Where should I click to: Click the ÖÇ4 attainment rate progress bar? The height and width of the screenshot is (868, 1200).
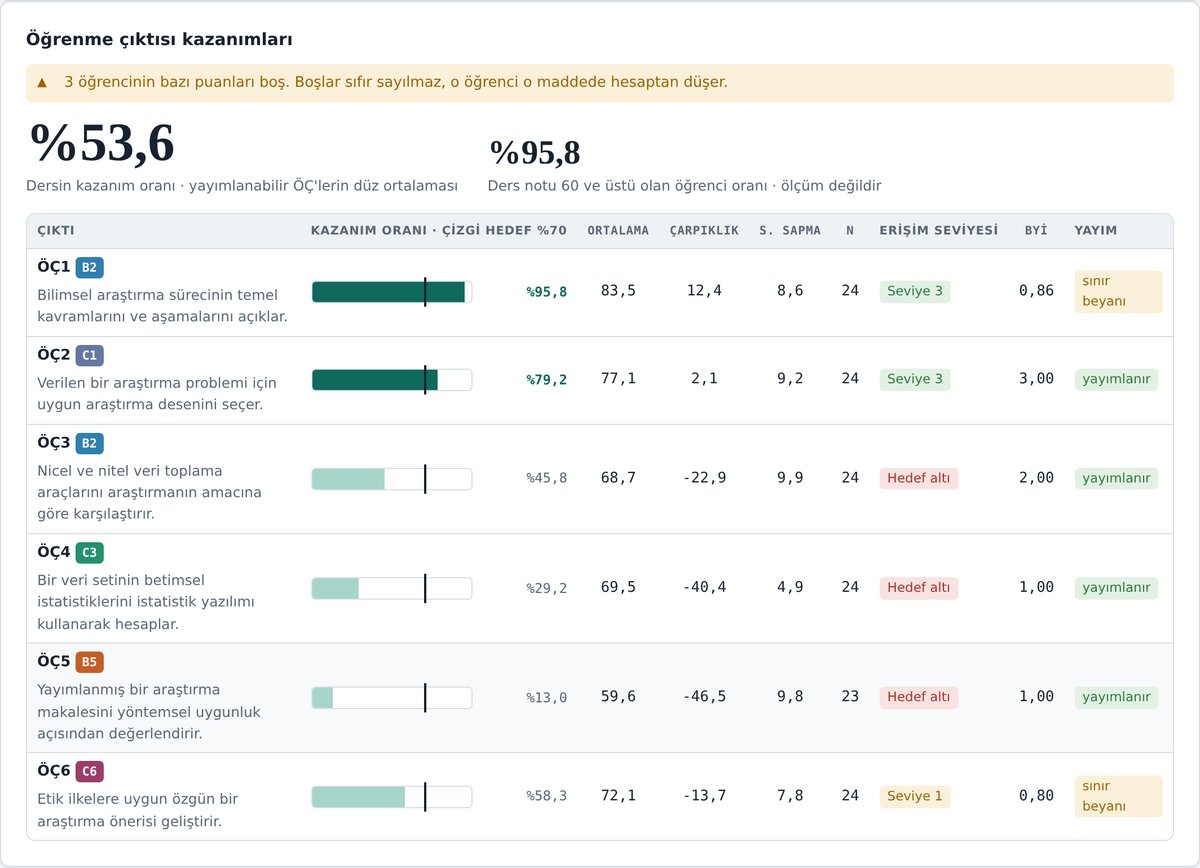pos(392,588)
